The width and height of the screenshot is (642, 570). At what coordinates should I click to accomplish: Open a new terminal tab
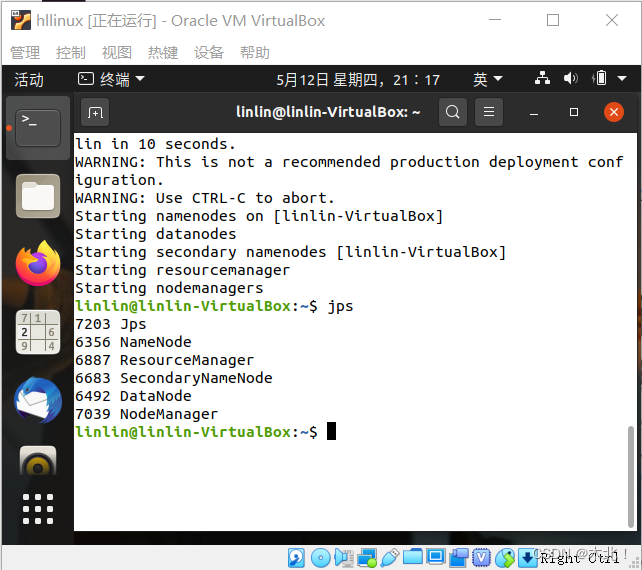95,112
